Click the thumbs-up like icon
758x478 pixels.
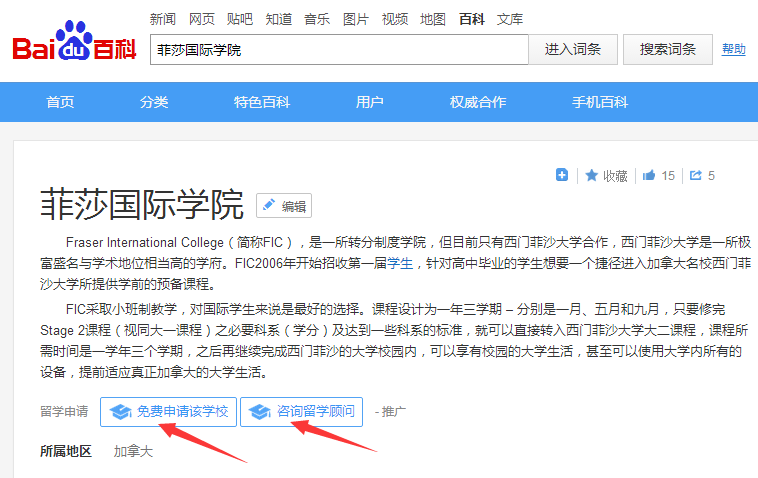click(x=649, y=175)
